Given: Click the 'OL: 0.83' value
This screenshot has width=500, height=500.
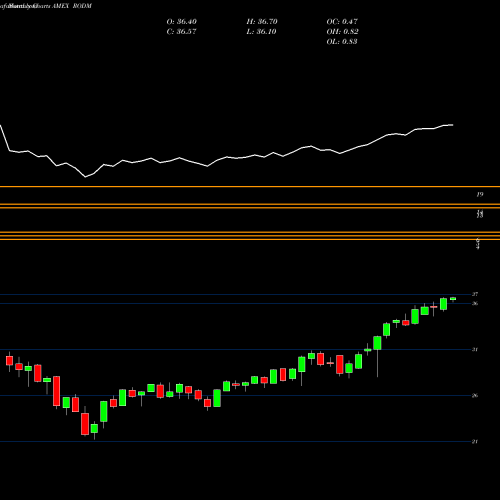Looking at the screenshot, I should click(342, 42).
